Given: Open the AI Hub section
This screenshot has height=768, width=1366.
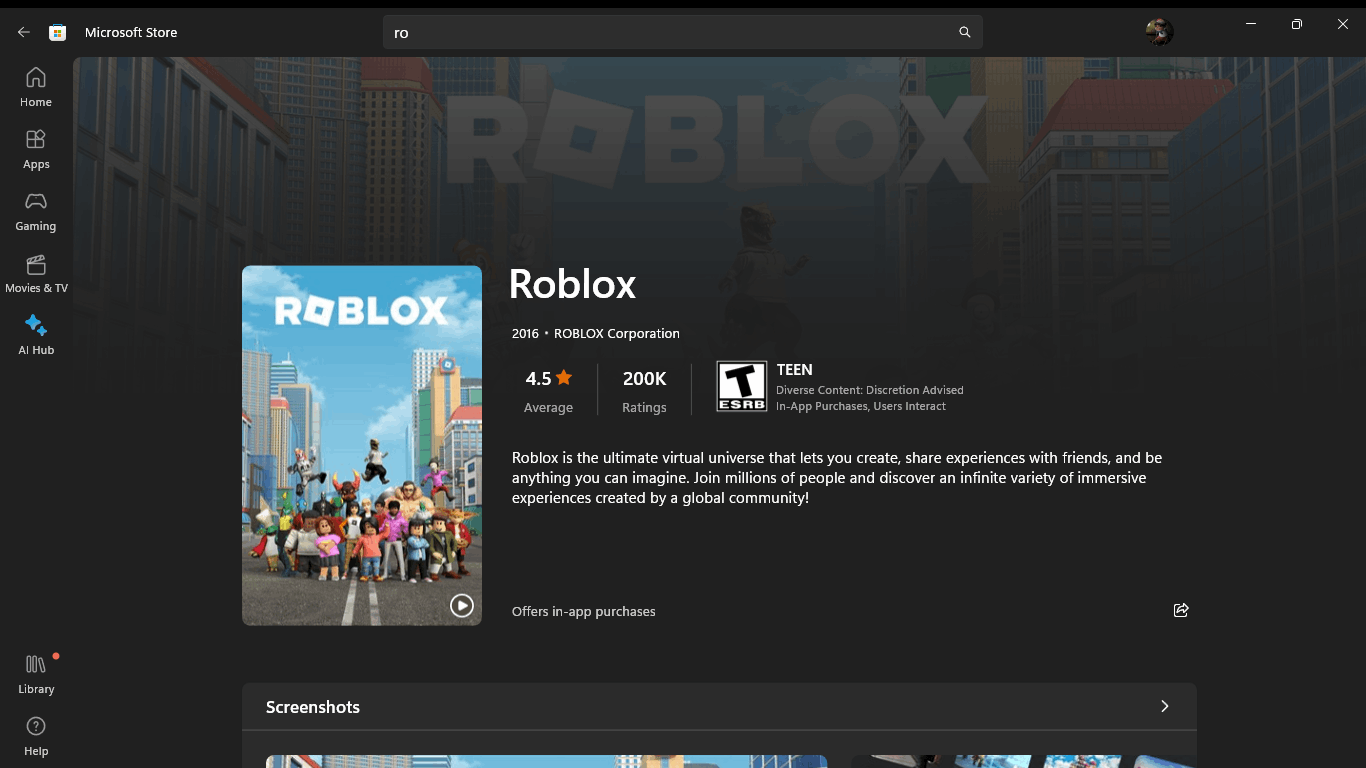Looking at the screenshot, I should point(36,335).
